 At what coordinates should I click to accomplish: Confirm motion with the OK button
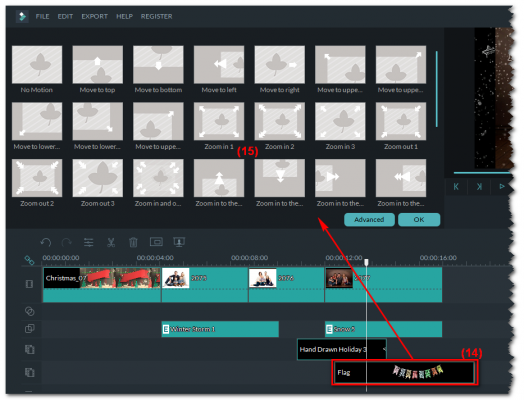click(419, 220)
